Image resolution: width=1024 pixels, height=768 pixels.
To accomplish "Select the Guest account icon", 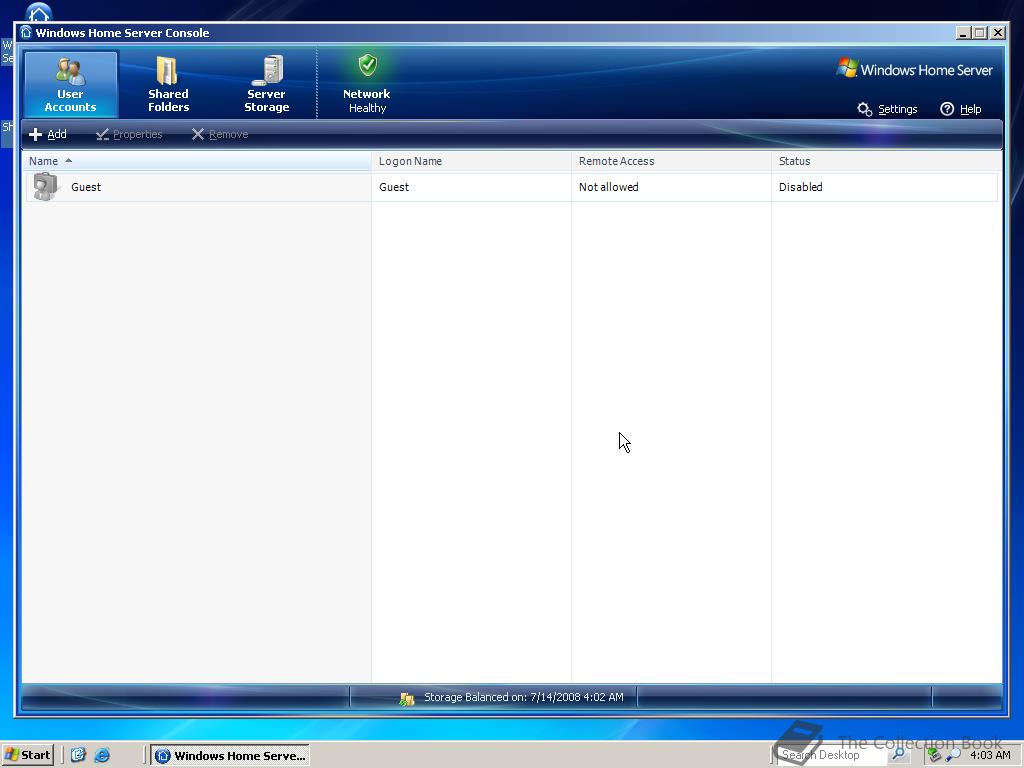I will pos(46,187).
